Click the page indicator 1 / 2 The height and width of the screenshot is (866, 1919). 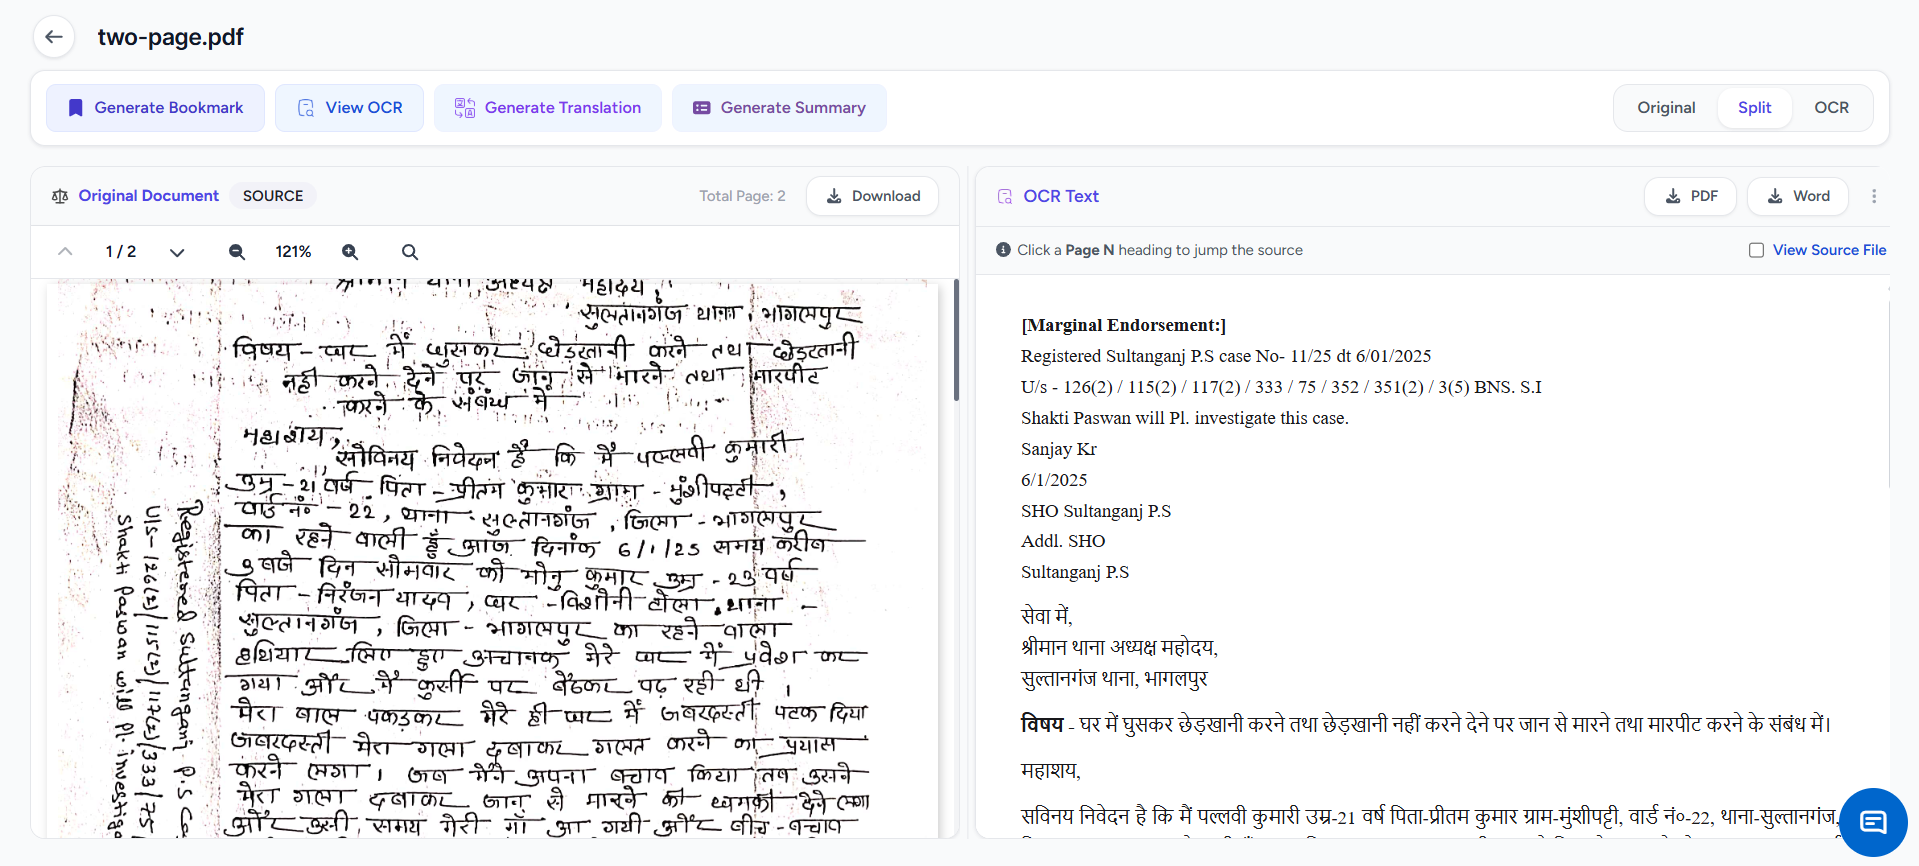[121, 252]
